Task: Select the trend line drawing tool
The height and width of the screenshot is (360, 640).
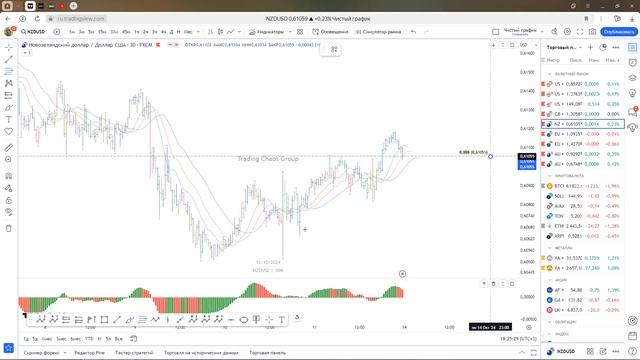Action: (x=9, y=59)
